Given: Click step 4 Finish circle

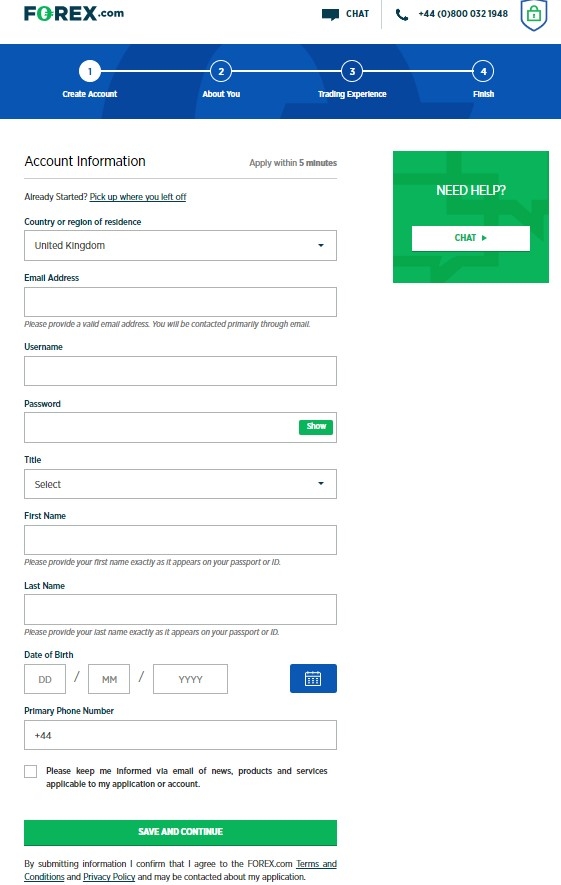Looking at the screenshot, I should click(x=483, y=71).
